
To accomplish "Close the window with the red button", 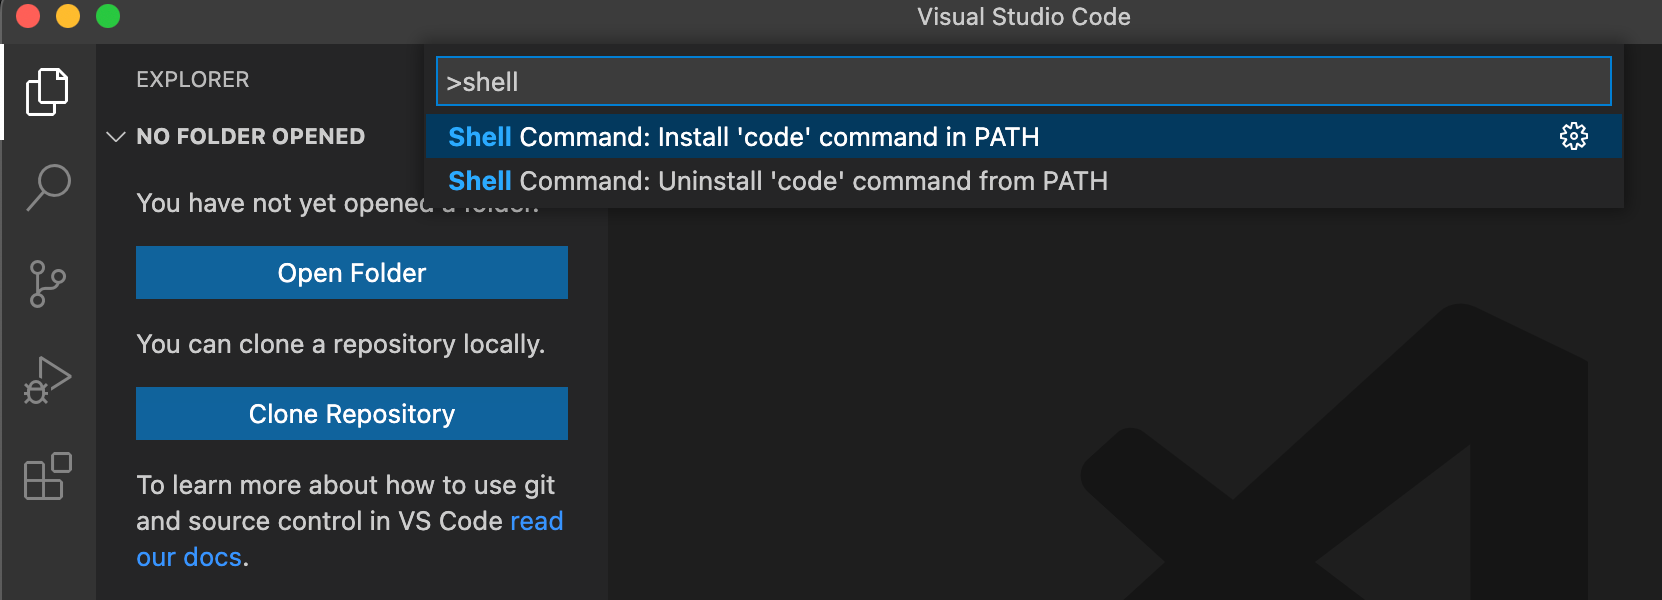I will 28,16.
